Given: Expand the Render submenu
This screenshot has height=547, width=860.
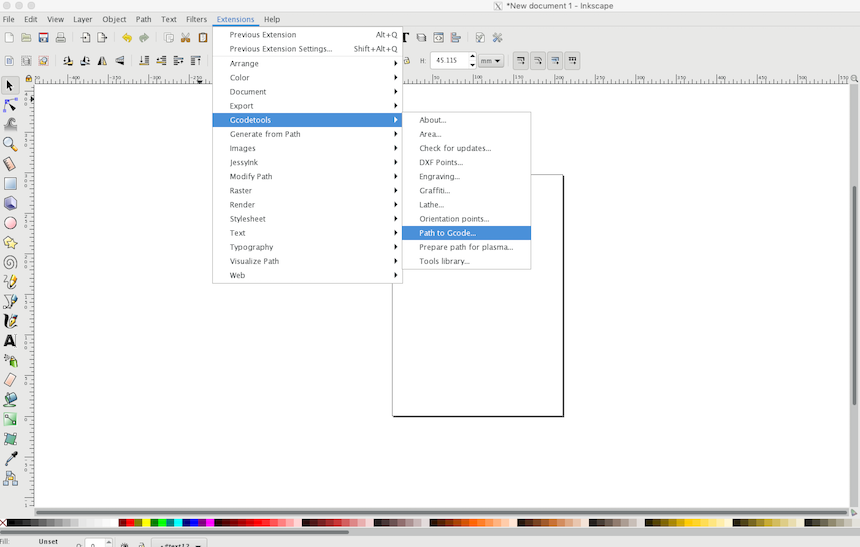Looking at the screenshot, I should (x=307, y=205).
